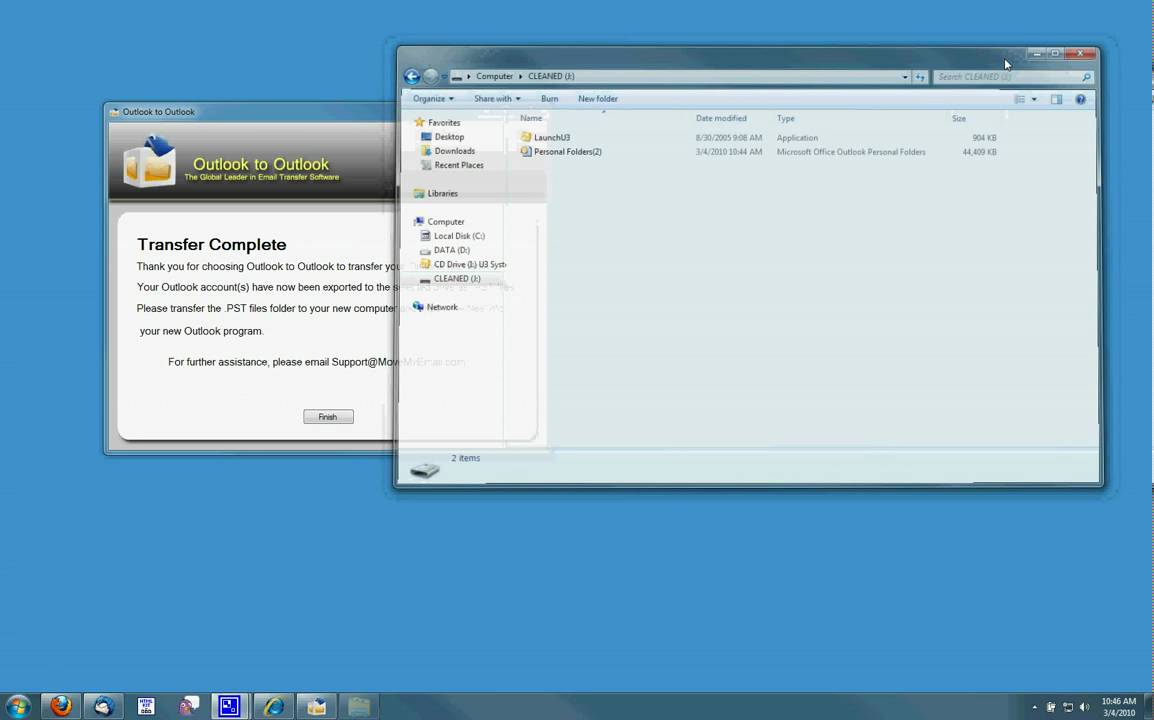Toggle the preview pane icon
This screenshot has width=1154, height=720.
1057,99
